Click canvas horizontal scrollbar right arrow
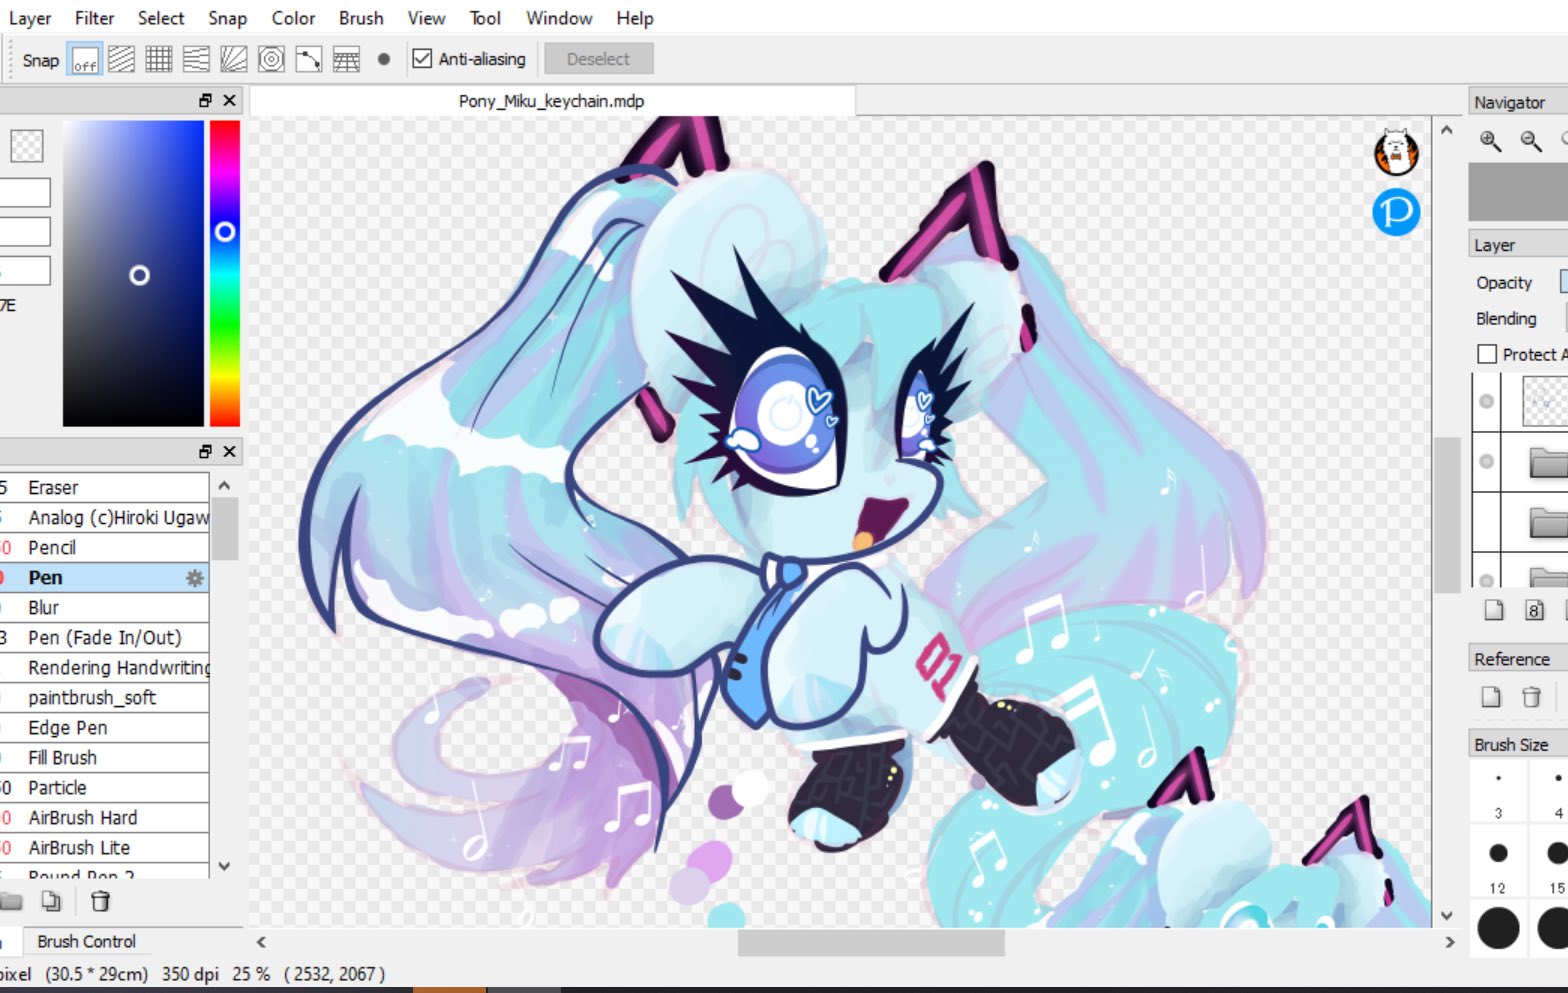1568x993 pixels. click(1450, 942)
